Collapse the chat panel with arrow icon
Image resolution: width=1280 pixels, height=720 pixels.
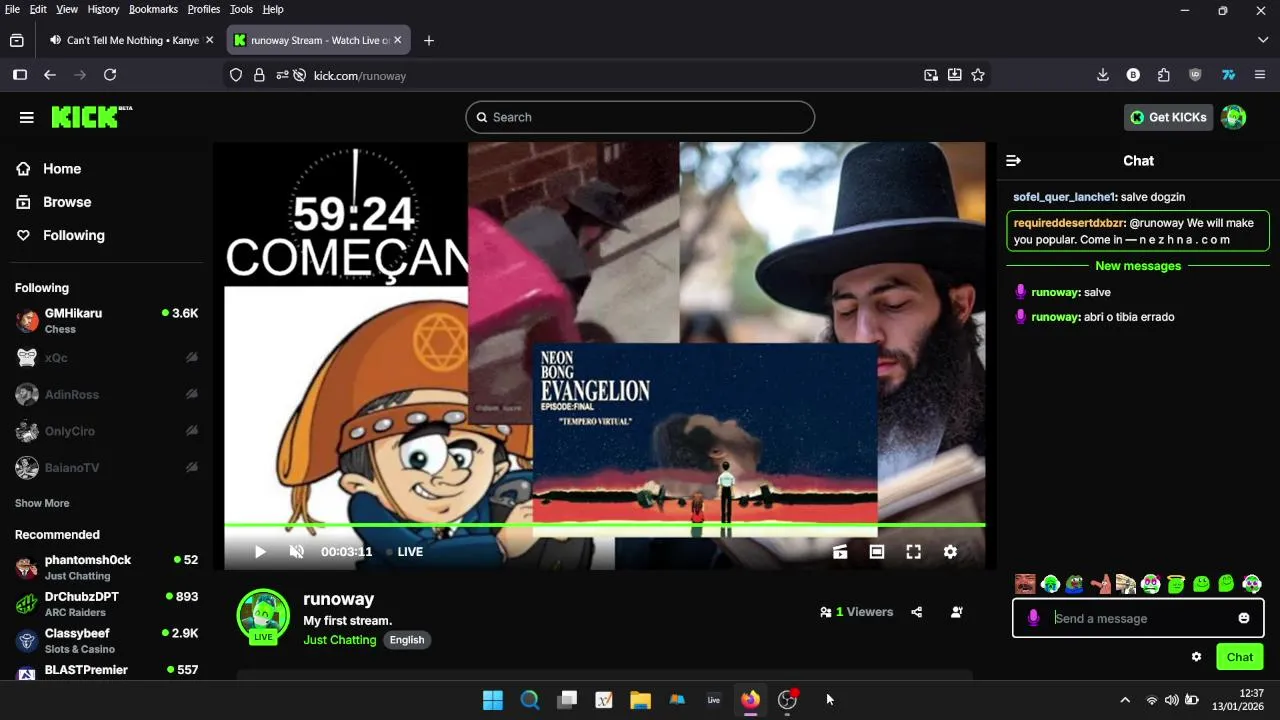click(1013, 161)
